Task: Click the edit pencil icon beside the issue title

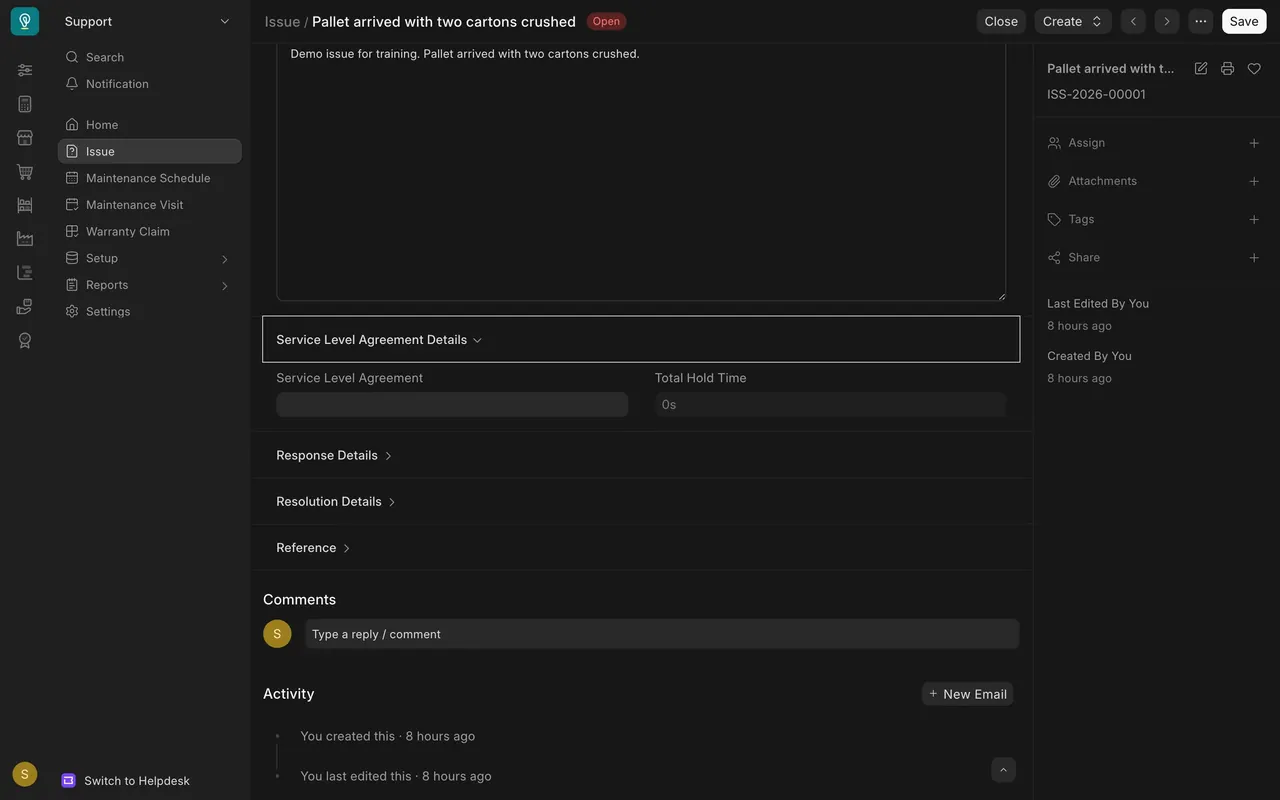Action: [x=1201, y=69]
